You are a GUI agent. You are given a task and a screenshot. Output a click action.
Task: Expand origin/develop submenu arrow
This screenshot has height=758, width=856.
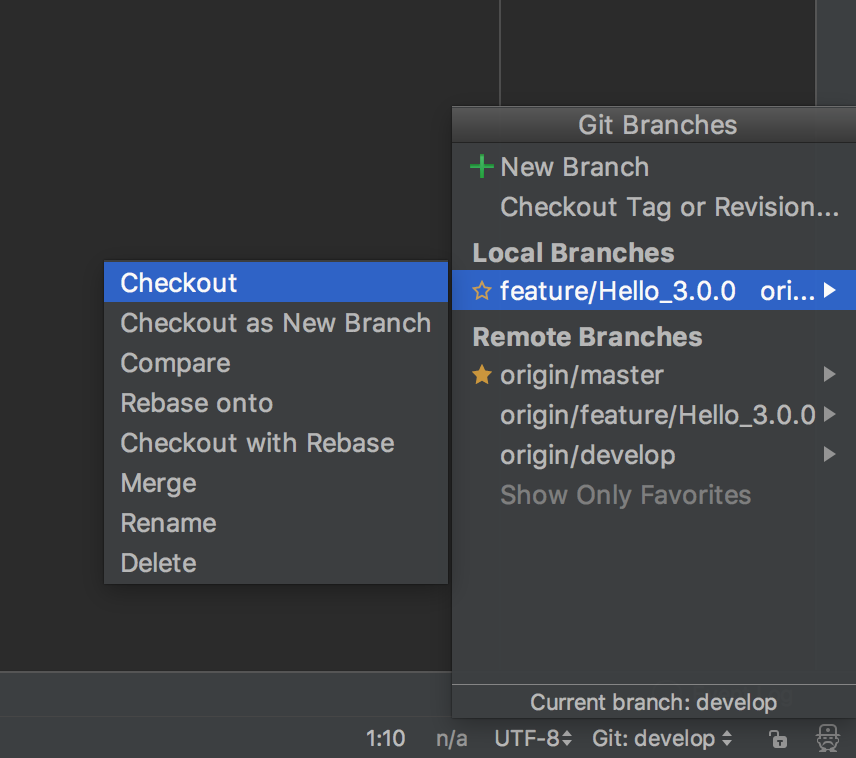pos(829,454)
